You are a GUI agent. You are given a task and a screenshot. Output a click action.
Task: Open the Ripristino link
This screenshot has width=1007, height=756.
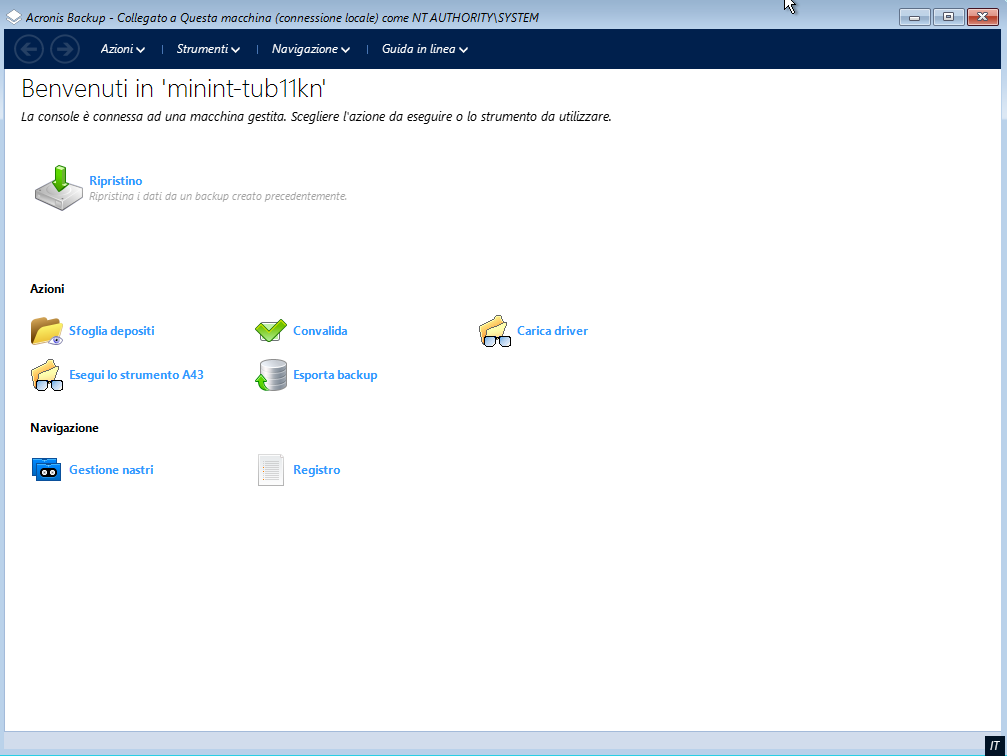116,181
